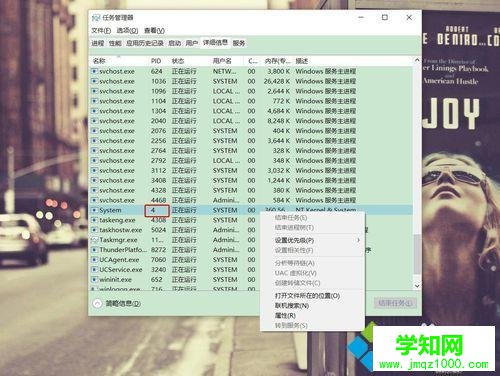Image resolution: width=500 pixels, height=376 pixels.
Task: Switch to the 进程 tab
Action: (x=98, y=43)
